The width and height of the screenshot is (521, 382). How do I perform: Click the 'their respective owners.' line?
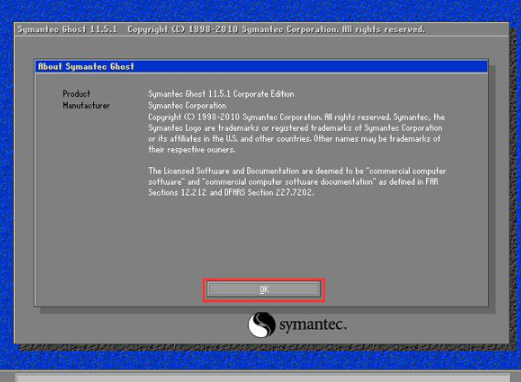[x=191, y=149]
